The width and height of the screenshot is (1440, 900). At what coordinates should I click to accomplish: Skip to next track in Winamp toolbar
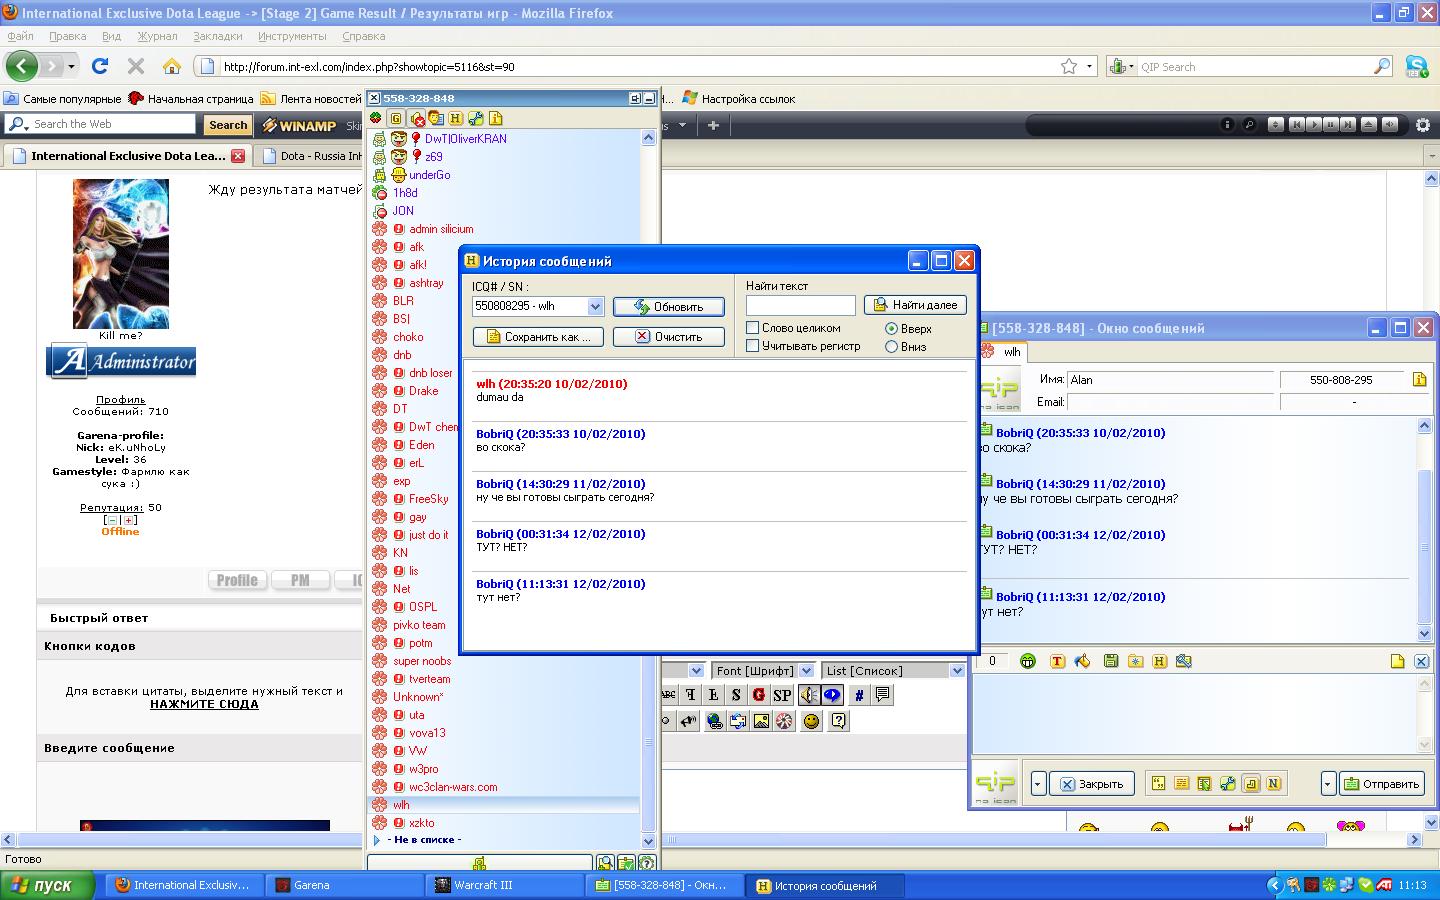point(1349,125)
